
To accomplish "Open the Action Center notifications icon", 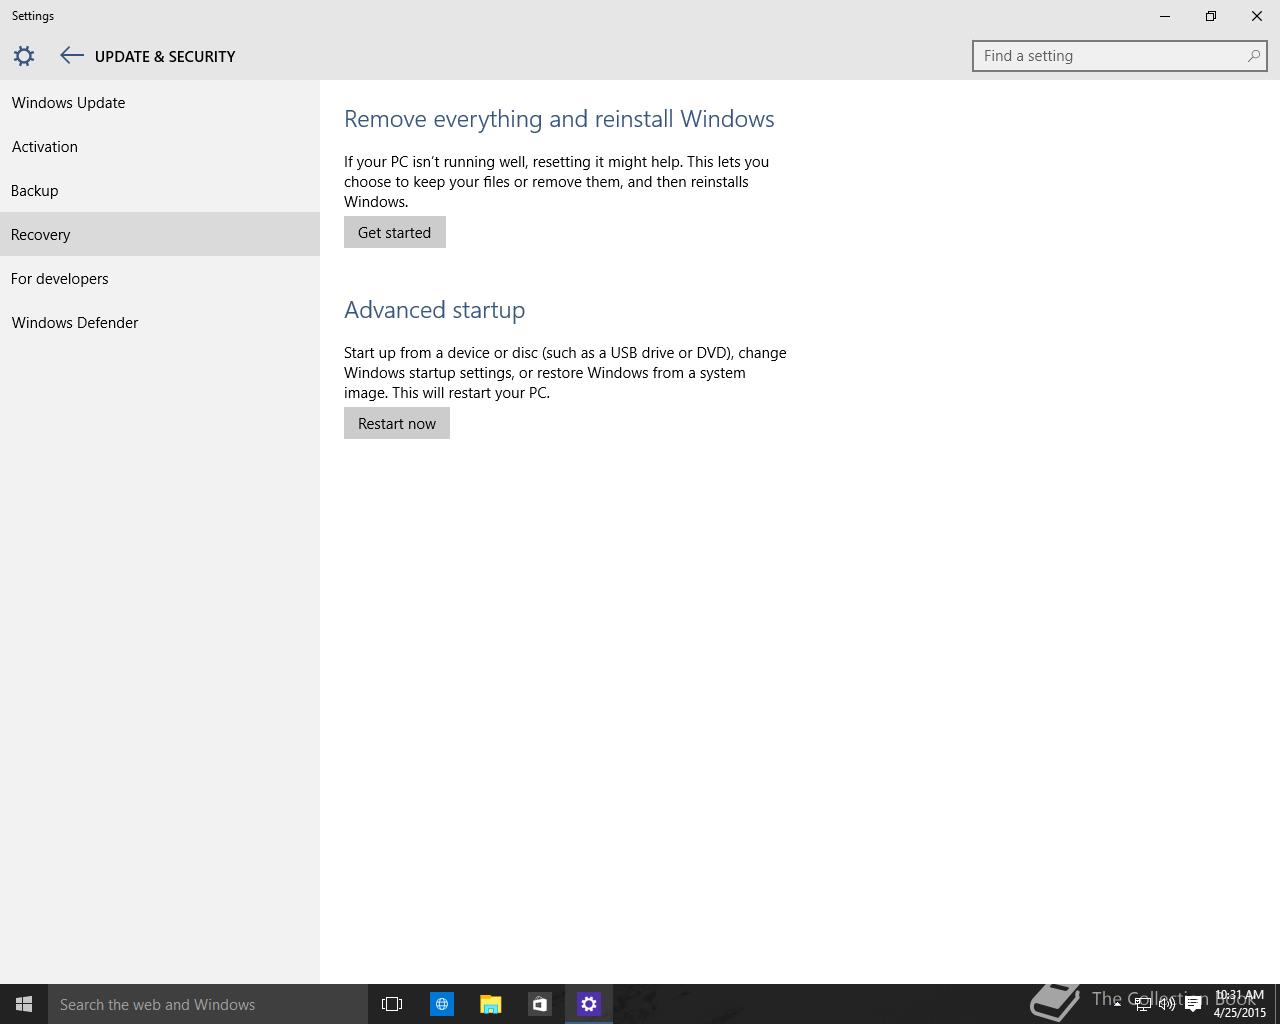I will point(1193,1004).
